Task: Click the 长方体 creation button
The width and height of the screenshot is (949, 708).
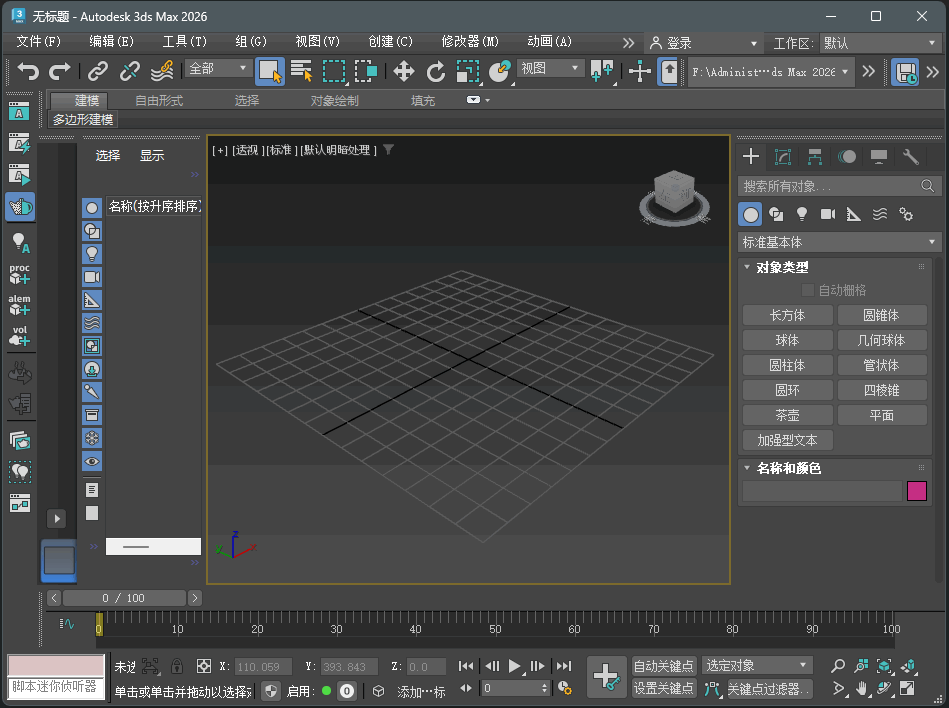Action: (x=787, y=314)
